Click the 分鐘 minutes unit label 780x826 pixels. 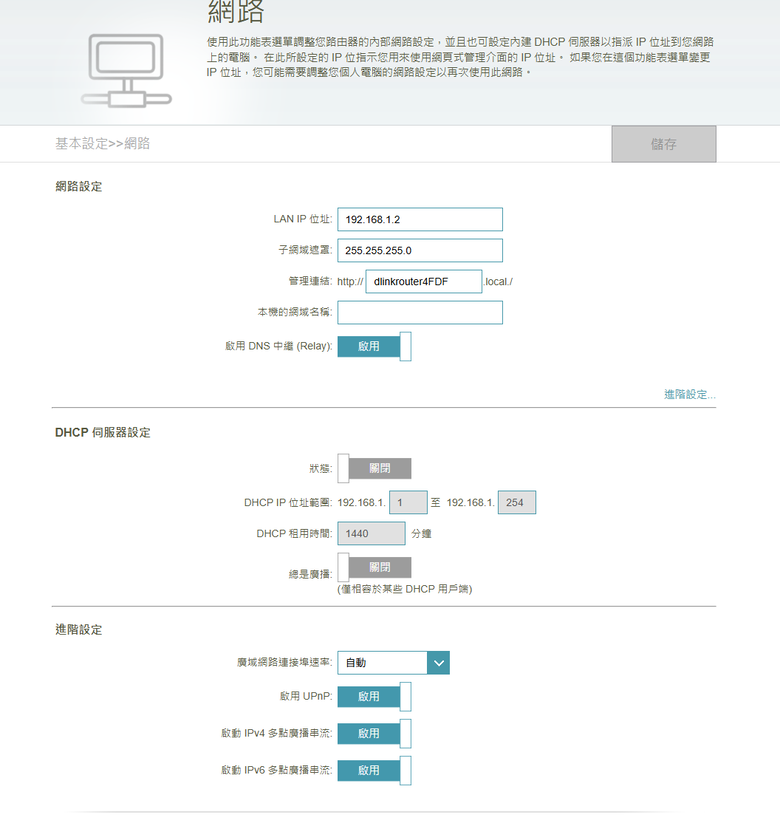[x=421, y=534]
